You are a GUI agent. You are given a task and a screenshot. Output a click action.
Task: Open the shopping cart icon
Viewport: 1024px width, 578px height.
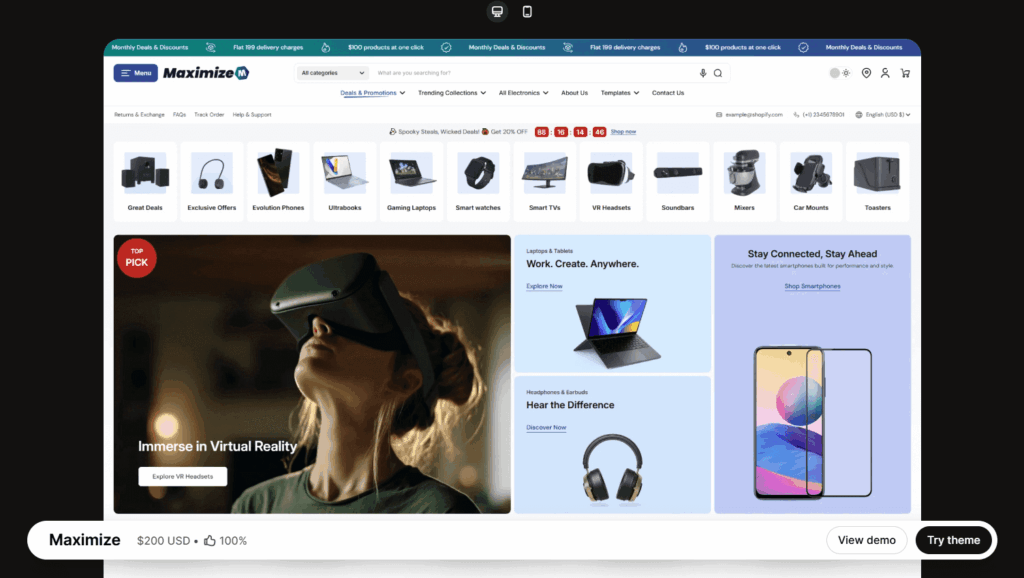(x=905, y=73)
